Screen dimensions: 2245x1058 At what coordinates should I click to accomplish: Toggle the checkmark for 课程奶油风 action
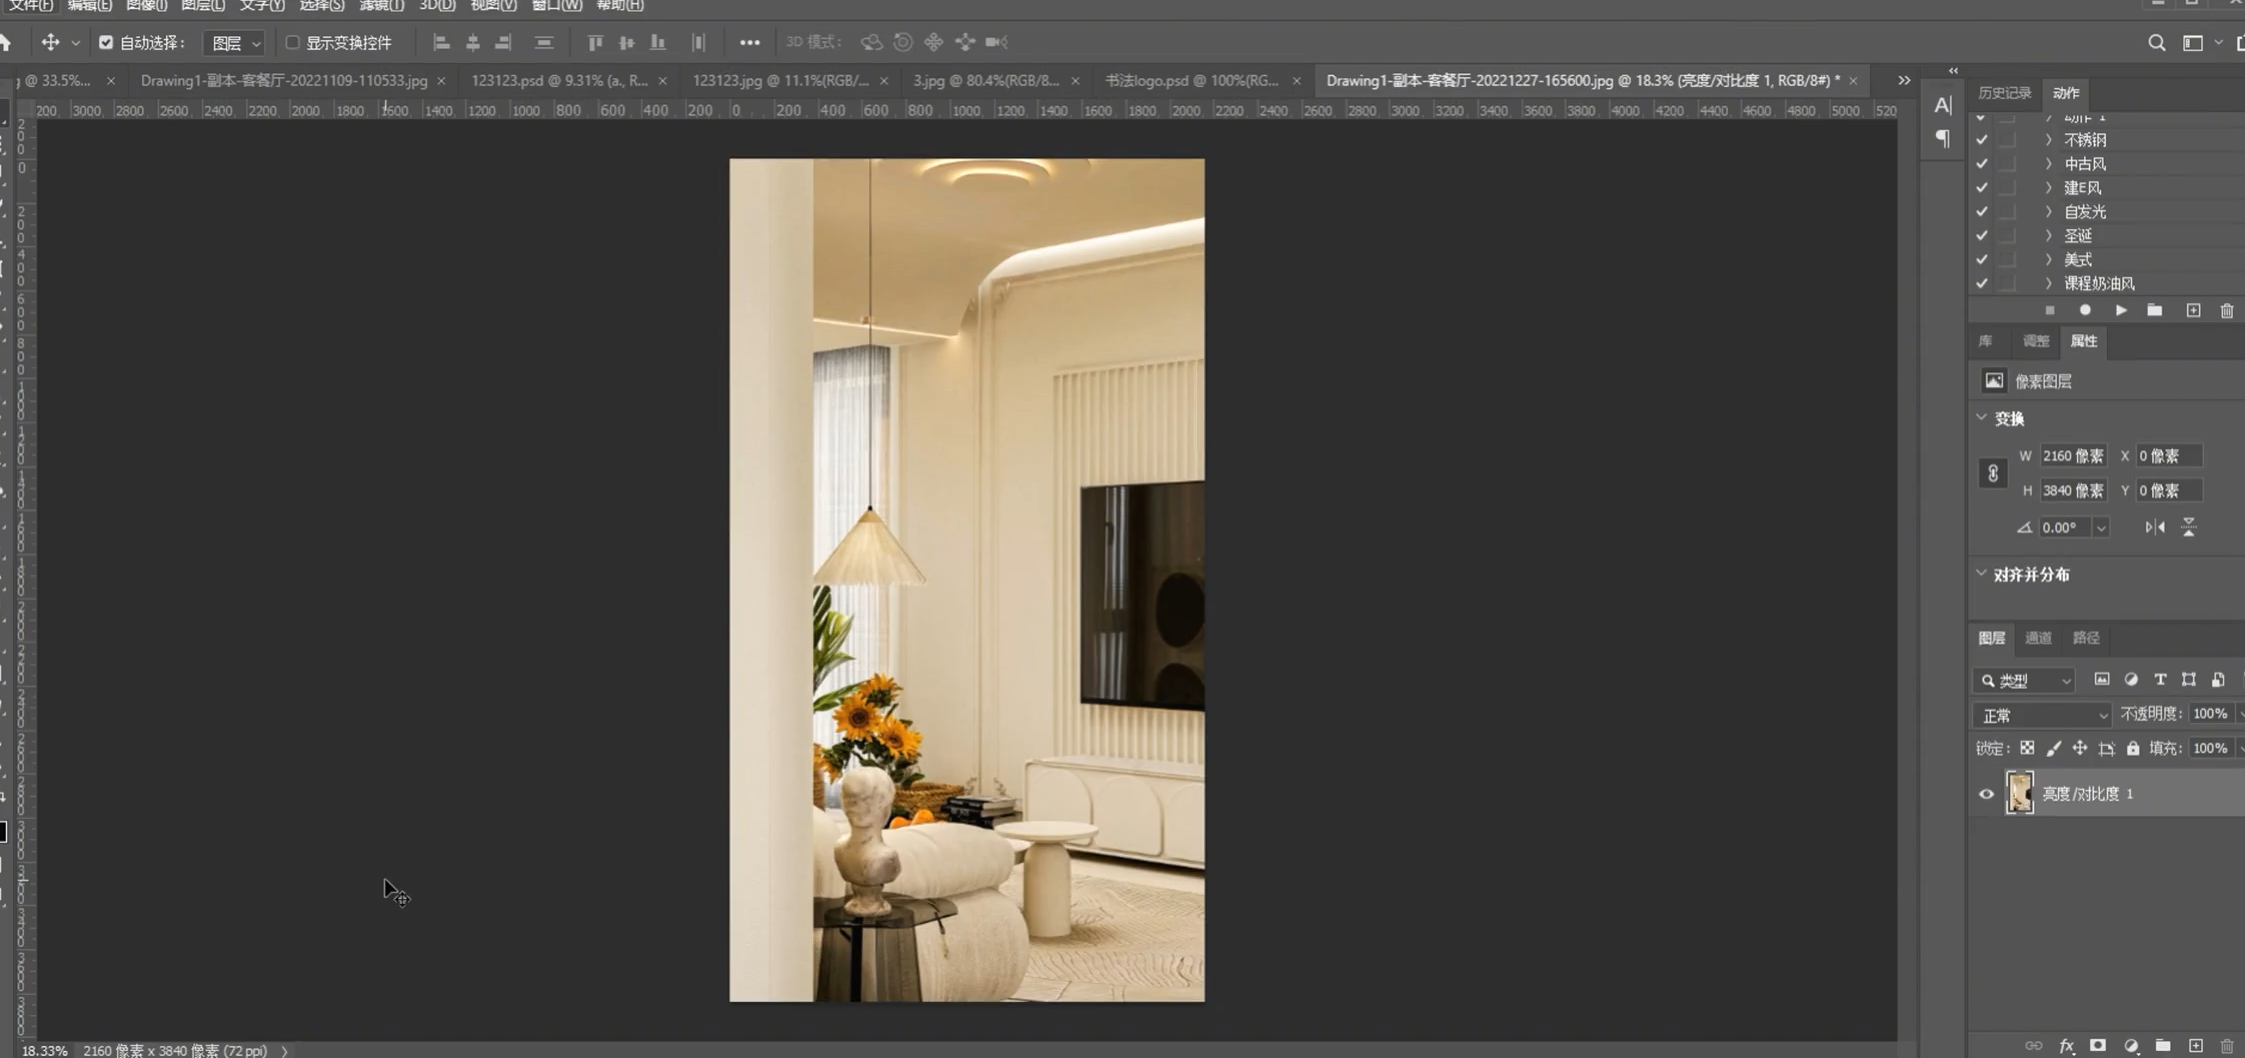coord(1981,284)
